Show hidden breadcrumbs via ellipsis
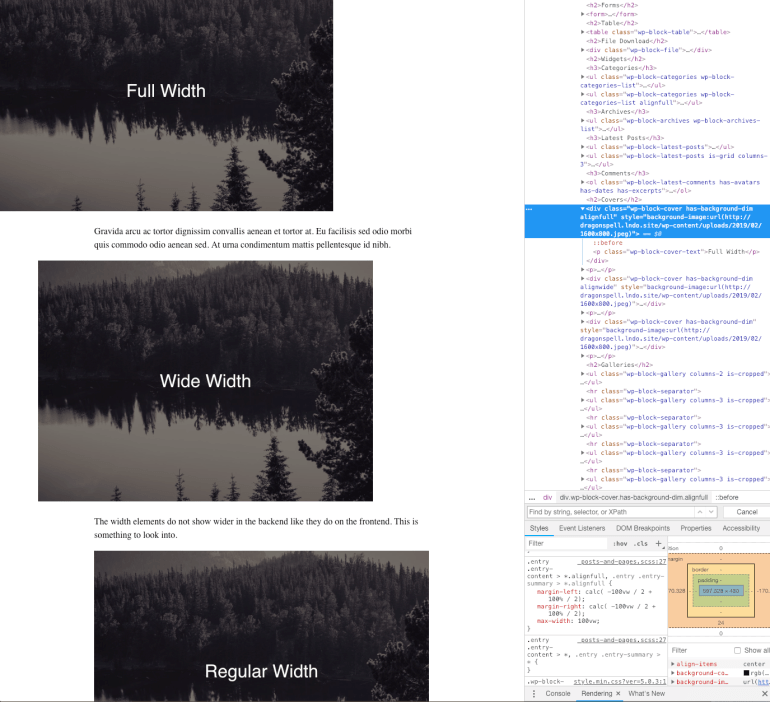The width and height of the screenshot is (770, 702). [532, 497]
